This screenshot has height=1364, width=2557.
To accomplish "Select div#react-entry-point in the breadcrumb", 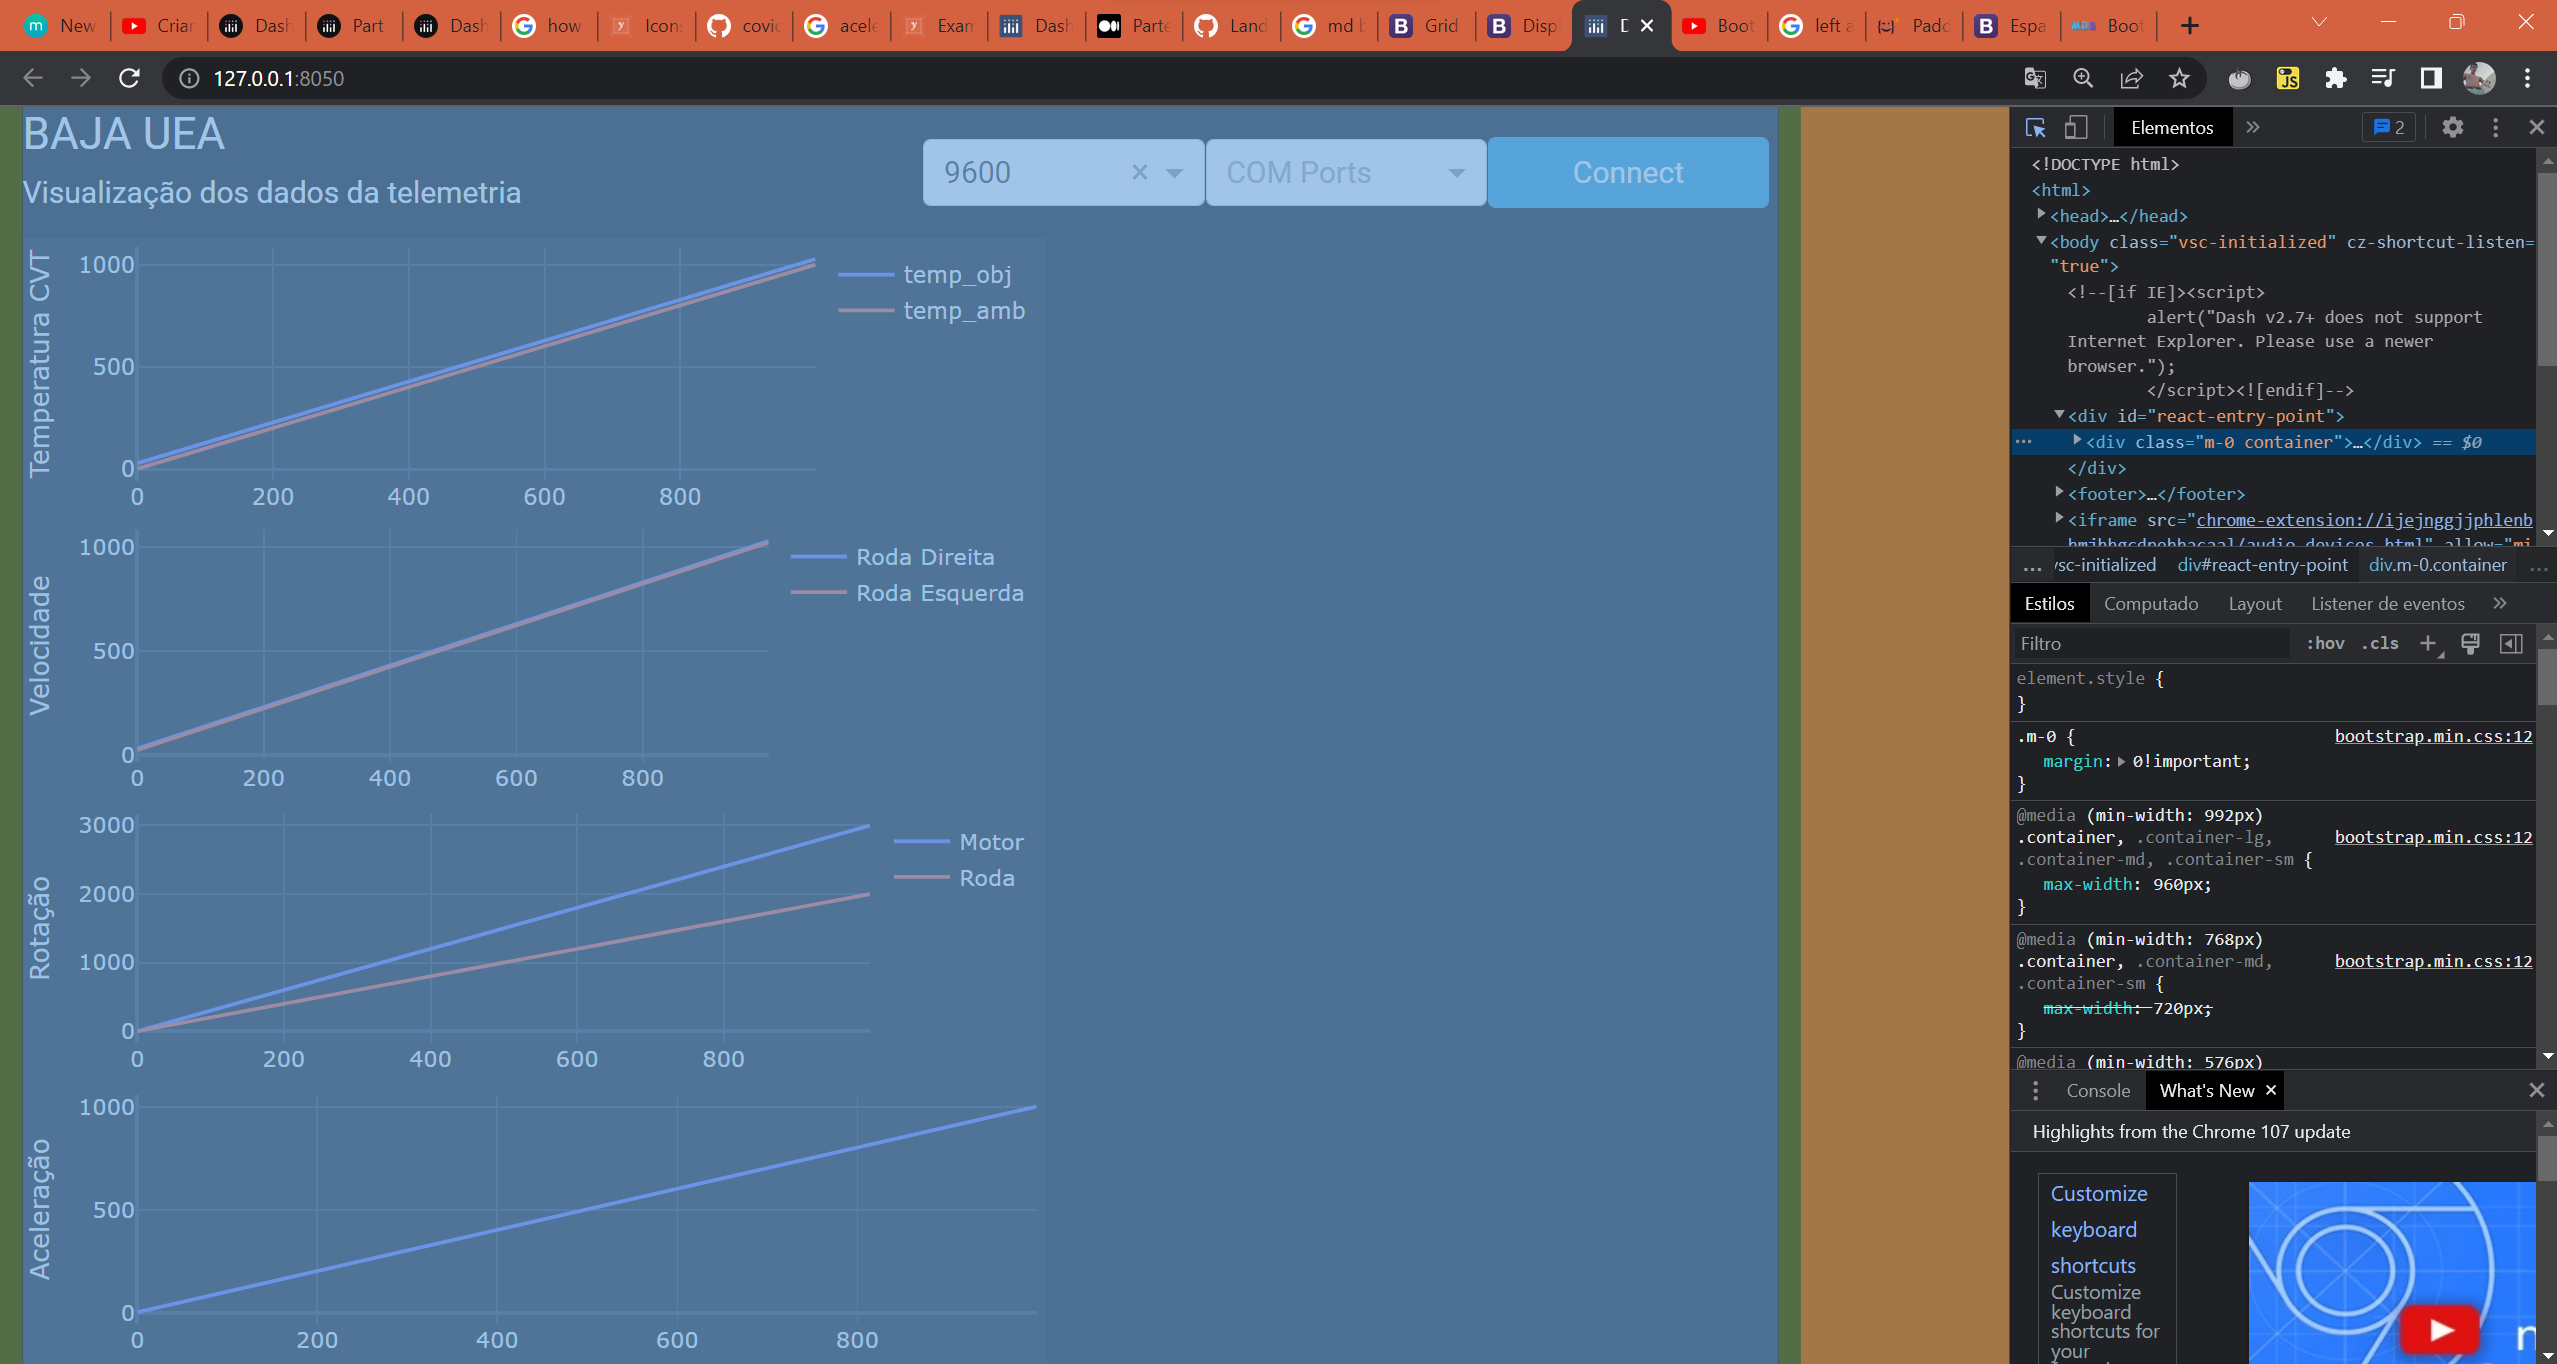I will pos(2262,565).
